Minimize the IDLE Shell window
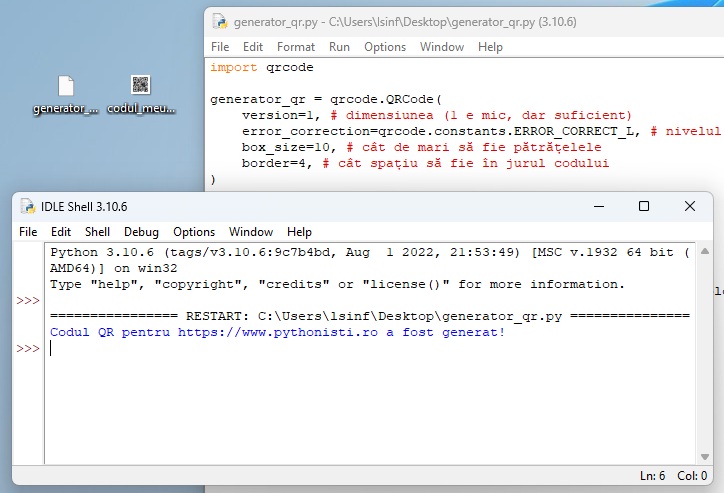Viewport: 724px width, 493px height. click(597, 206)
